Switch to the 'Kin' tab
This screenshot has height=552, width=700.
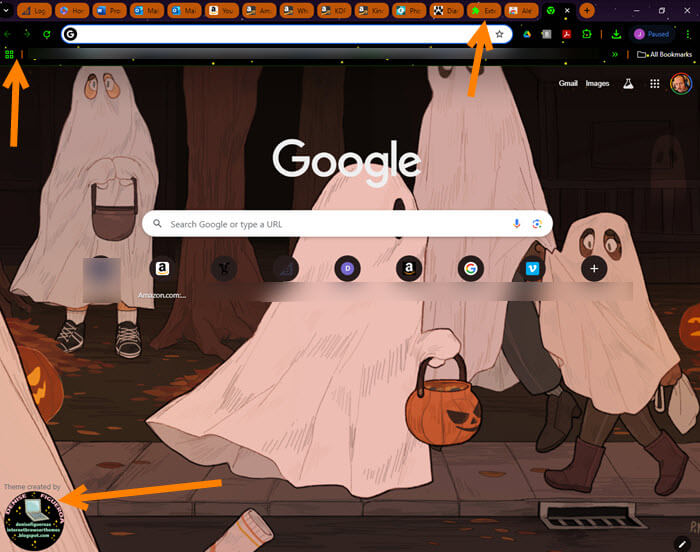click(371, 10)
